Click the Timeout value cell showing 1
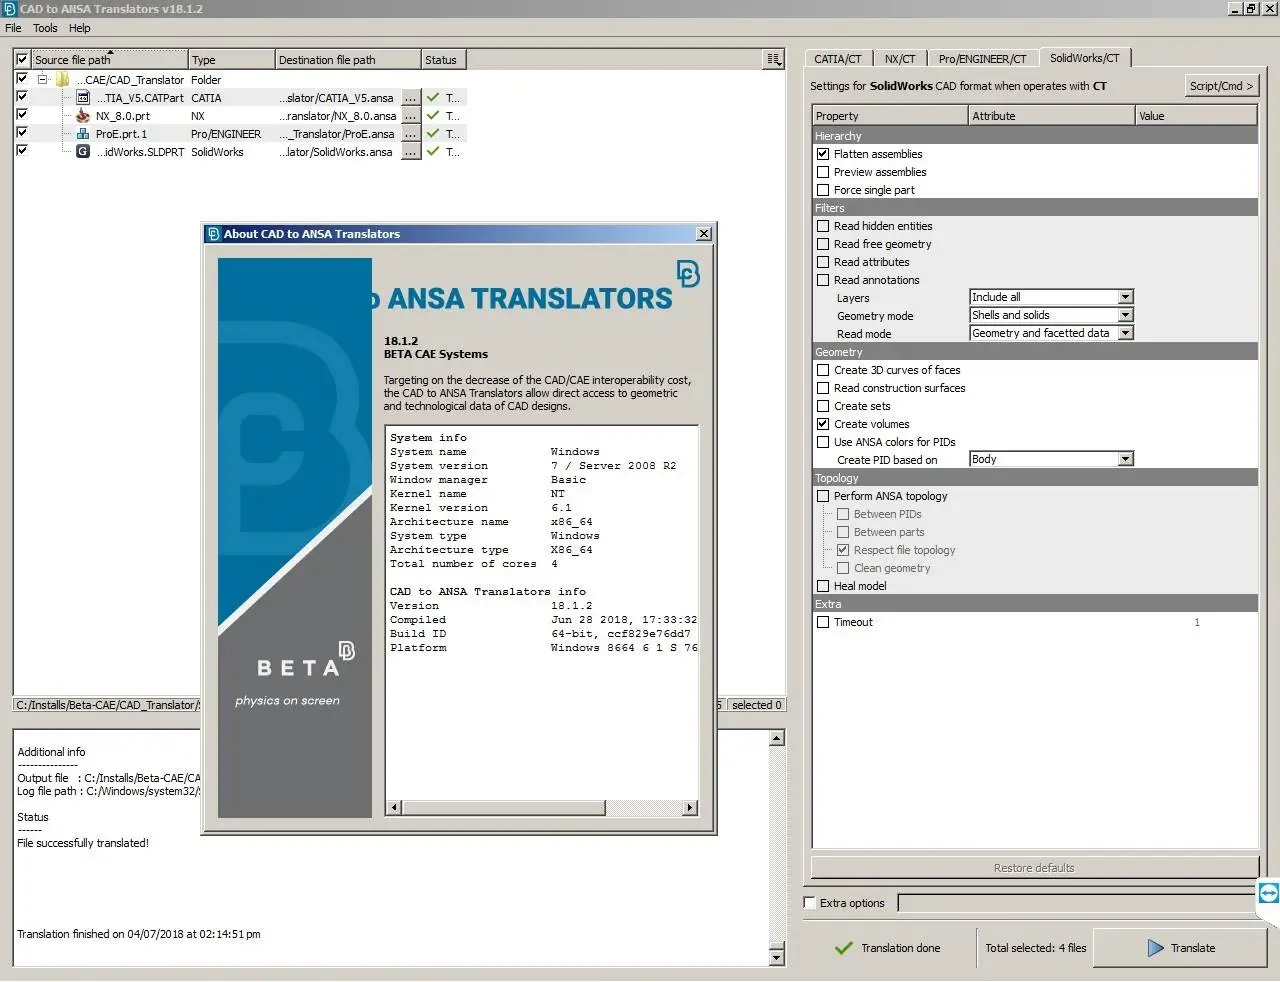 coord(1196,622)
